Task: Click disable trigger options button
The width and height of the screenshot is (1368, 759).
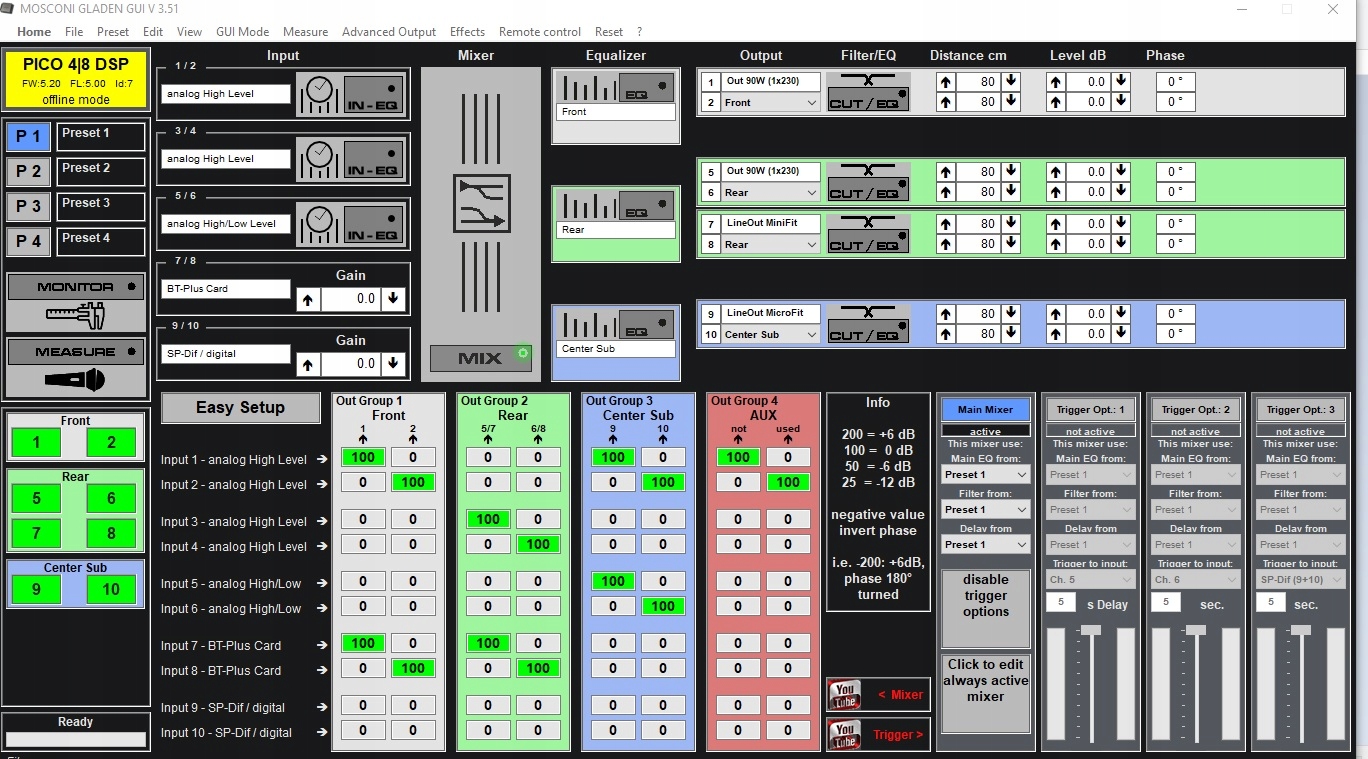Action: coord(985,596)
